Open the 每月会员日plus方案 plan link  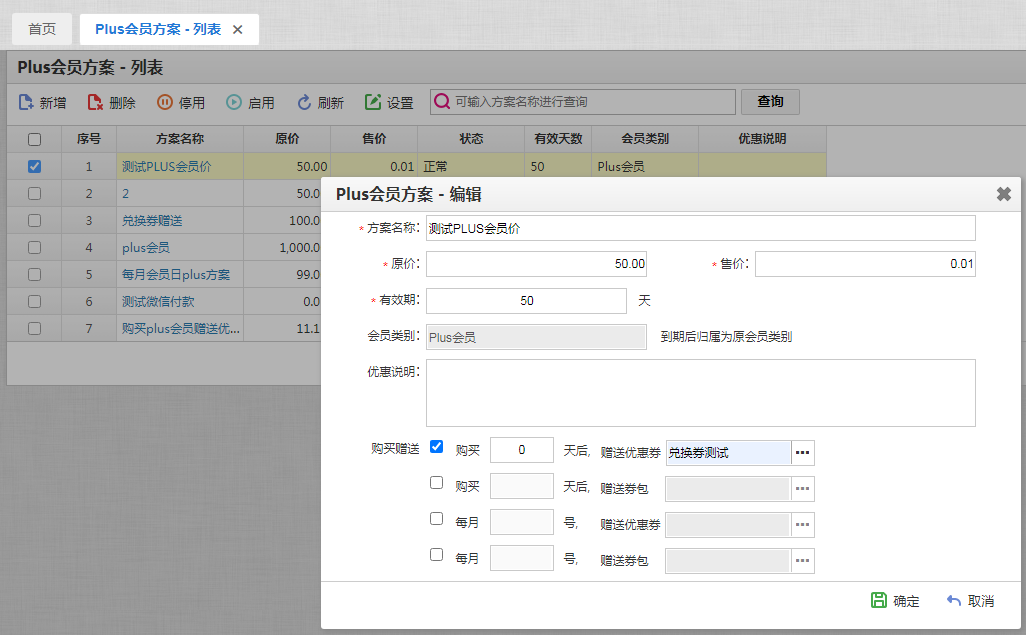[176, 274]
